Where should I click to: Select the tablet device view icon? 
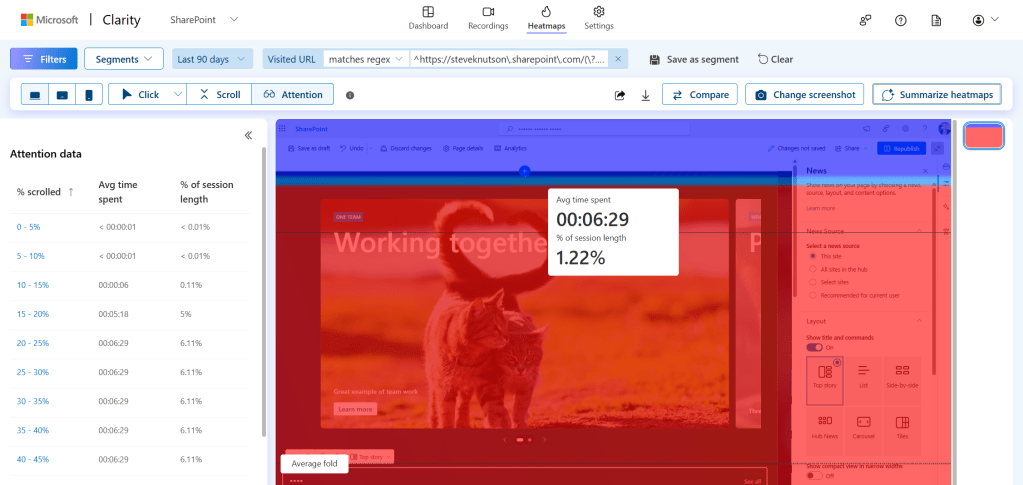[x=62, y=95]
